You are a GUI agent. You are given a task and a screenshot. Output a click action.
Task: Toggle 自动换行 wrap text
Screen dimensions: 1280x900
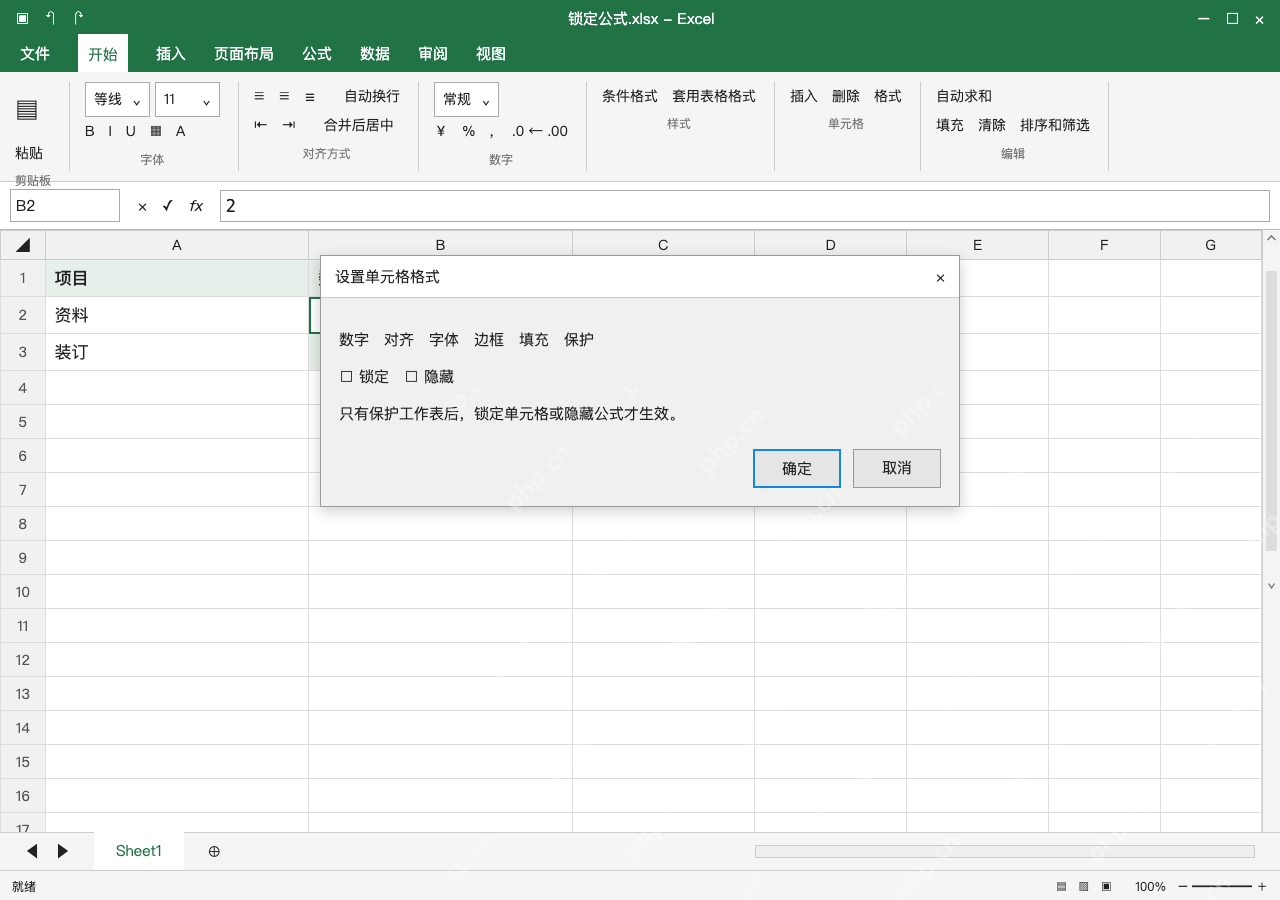[372, 96]
